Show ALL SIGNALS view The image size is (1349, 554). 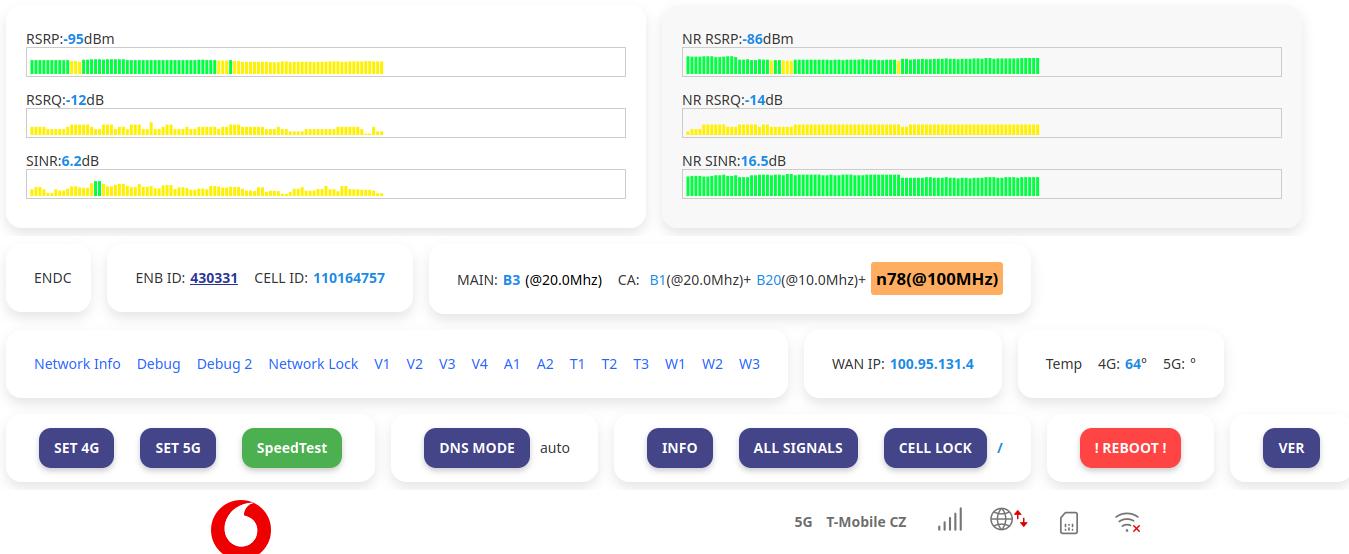pyautogui.click(x=798, y=448)
